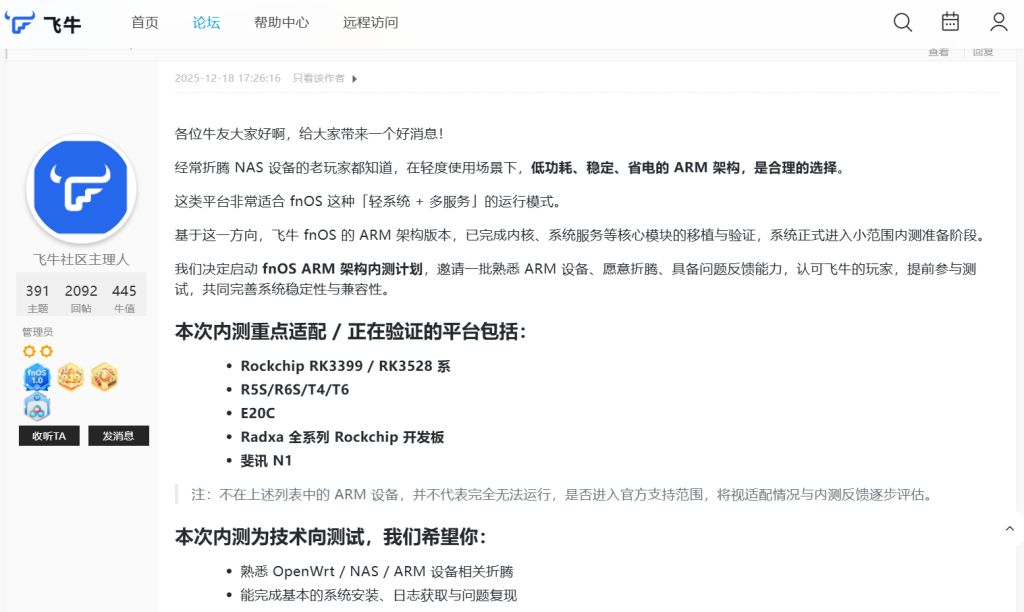
Task: Click the rightmost hexagon medal badge
Action: (104, 377)
